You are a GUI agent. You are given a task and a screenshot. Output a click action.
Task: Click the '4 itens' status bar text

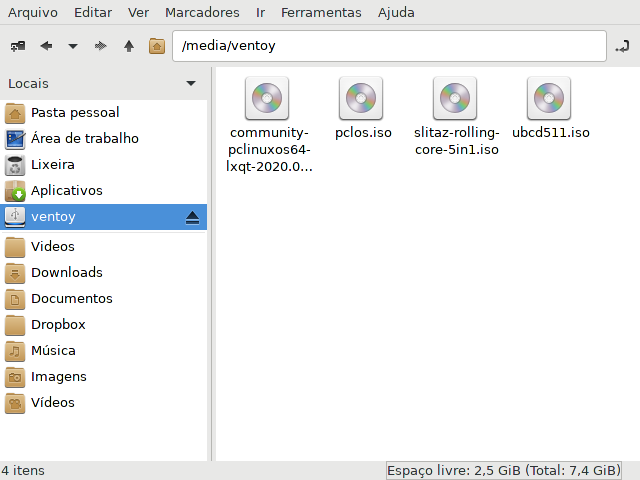point(23,471)
